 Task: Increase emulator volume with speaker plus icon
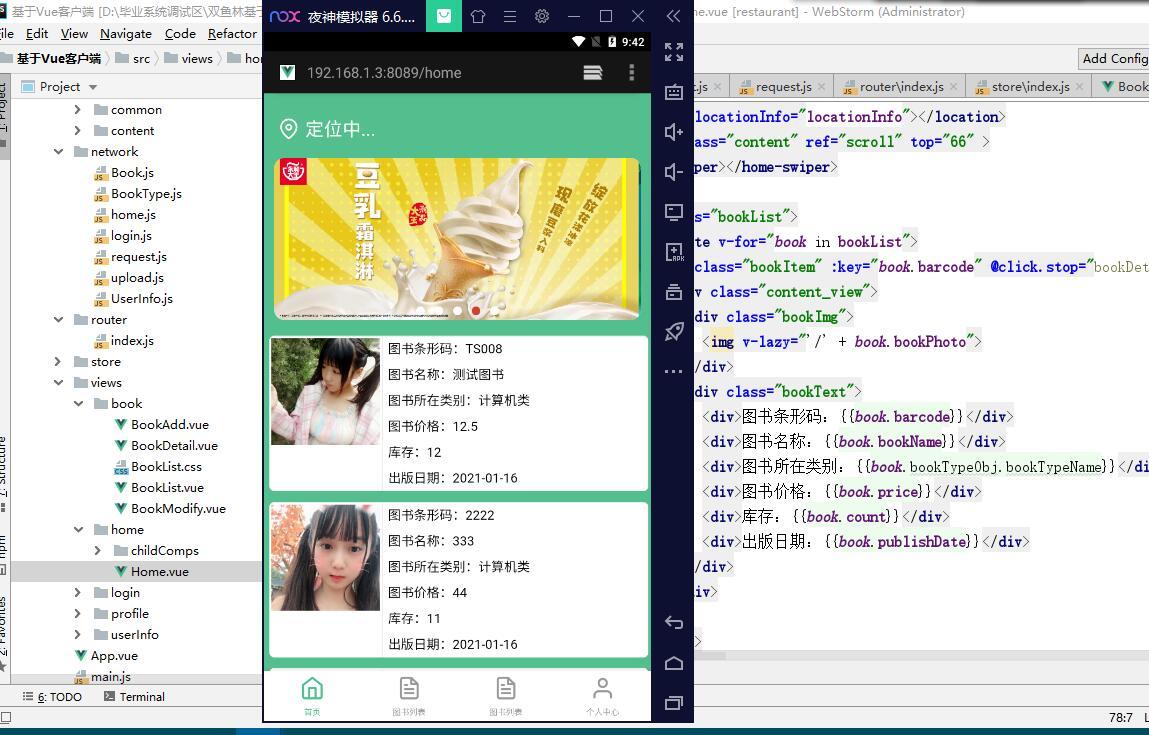[x=674, y=132]
